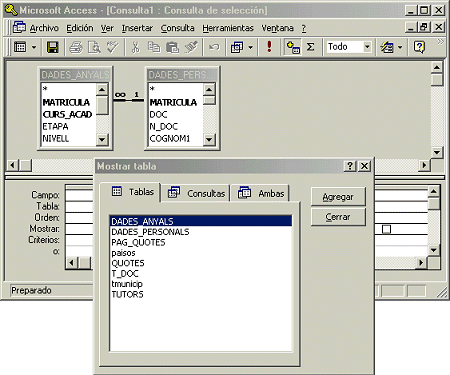Click the DADES_PERS table title bar
This screenshot has height=375, width=450.
coord(182,75)
